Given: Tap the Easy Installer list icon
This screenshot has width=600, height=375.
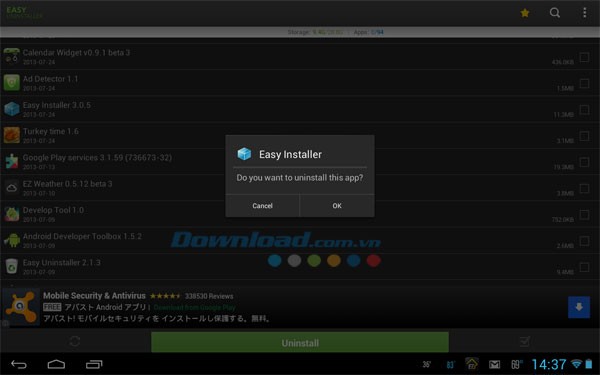Looking at the screenshot, I should coord(12,109).
